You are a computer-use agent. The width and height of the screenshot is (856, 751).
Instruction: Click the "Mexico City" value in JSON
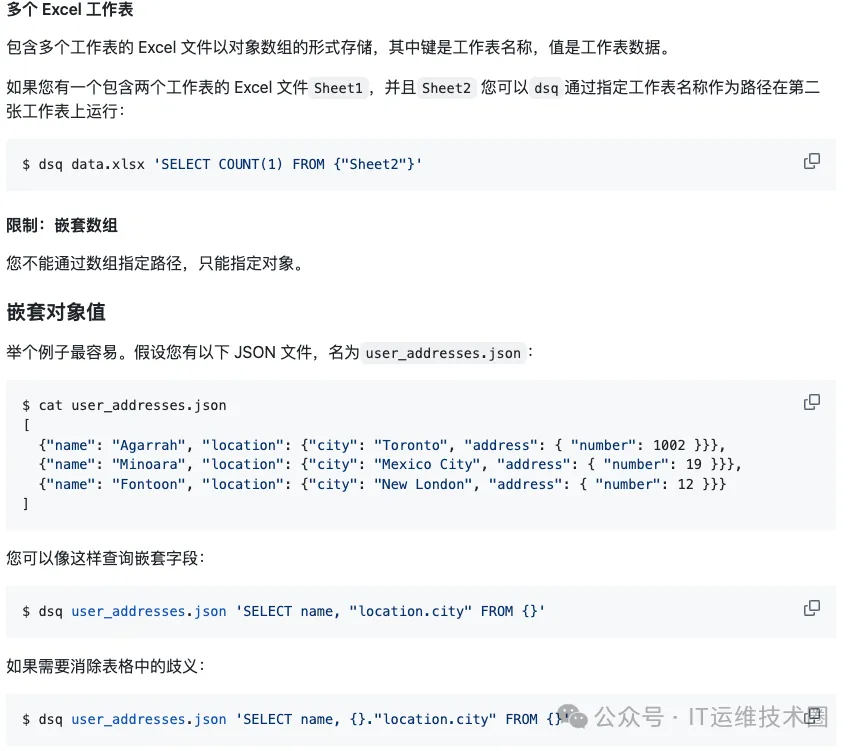click(416, 465)
